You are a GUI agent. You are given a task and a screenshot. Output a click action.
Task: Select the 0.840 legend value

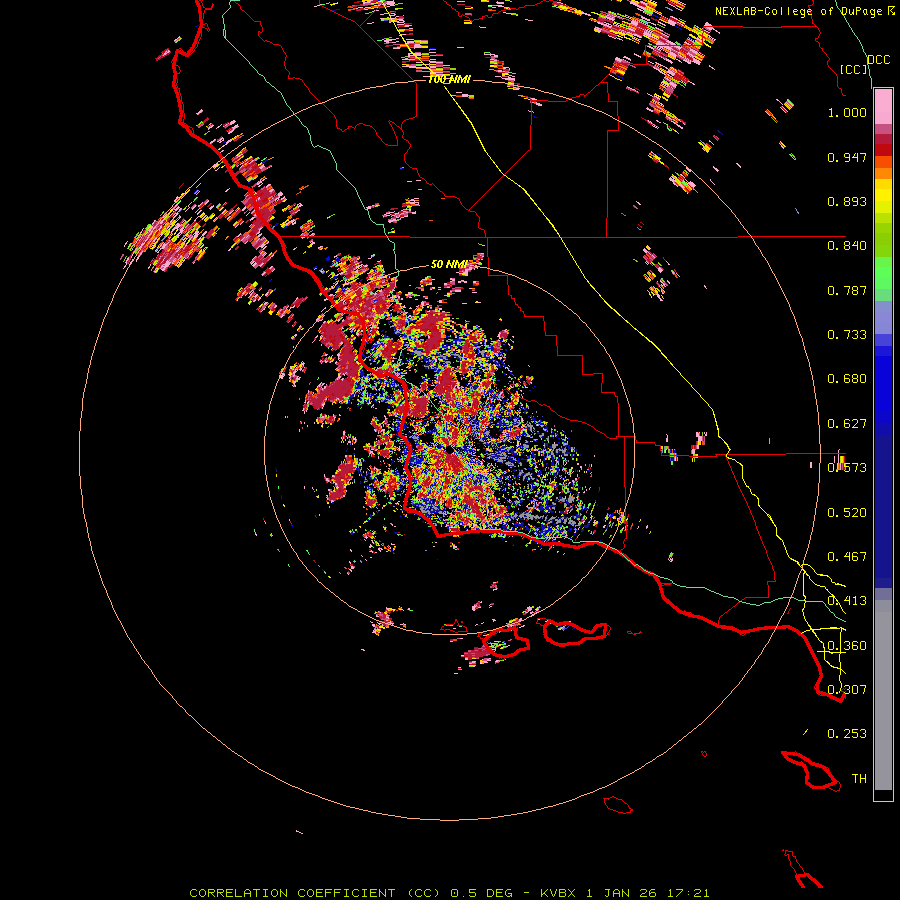pos(847,246)
